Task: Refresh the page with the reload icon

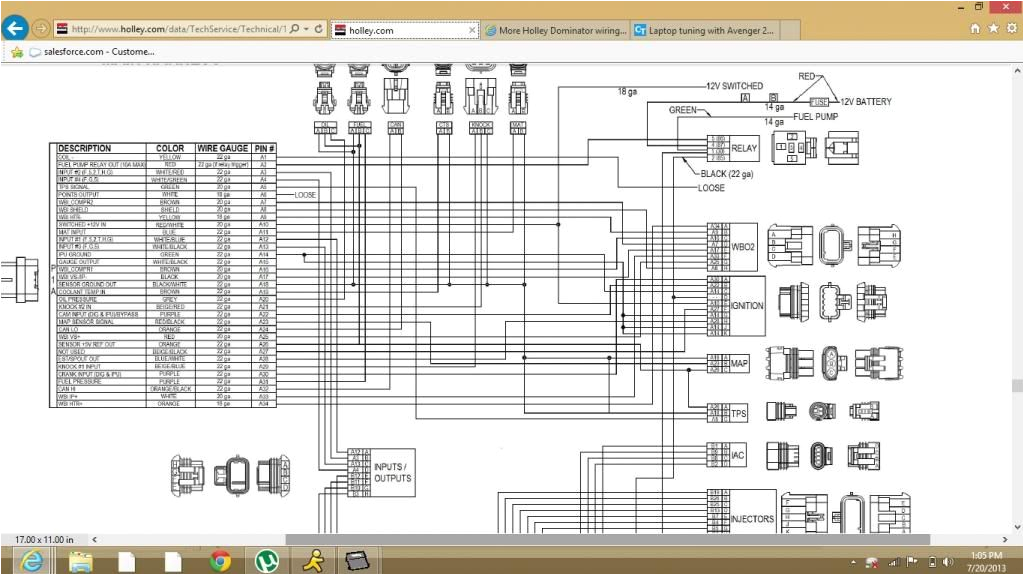Action: [319, 30]
